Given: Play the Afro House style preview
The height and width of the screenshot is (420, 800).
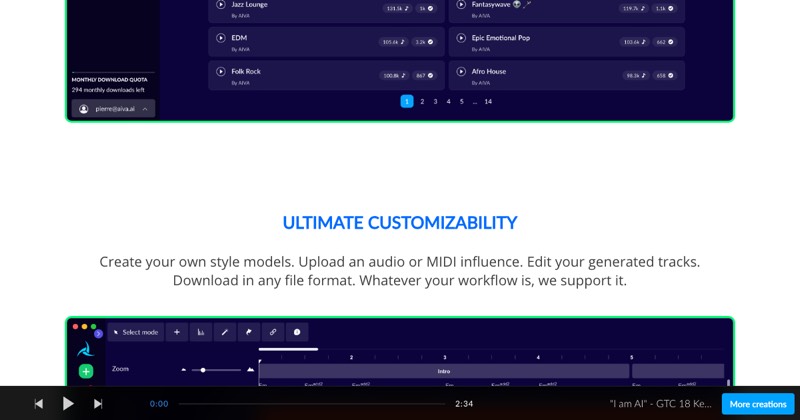Looking at the screenshot, I should click(461, 71).
